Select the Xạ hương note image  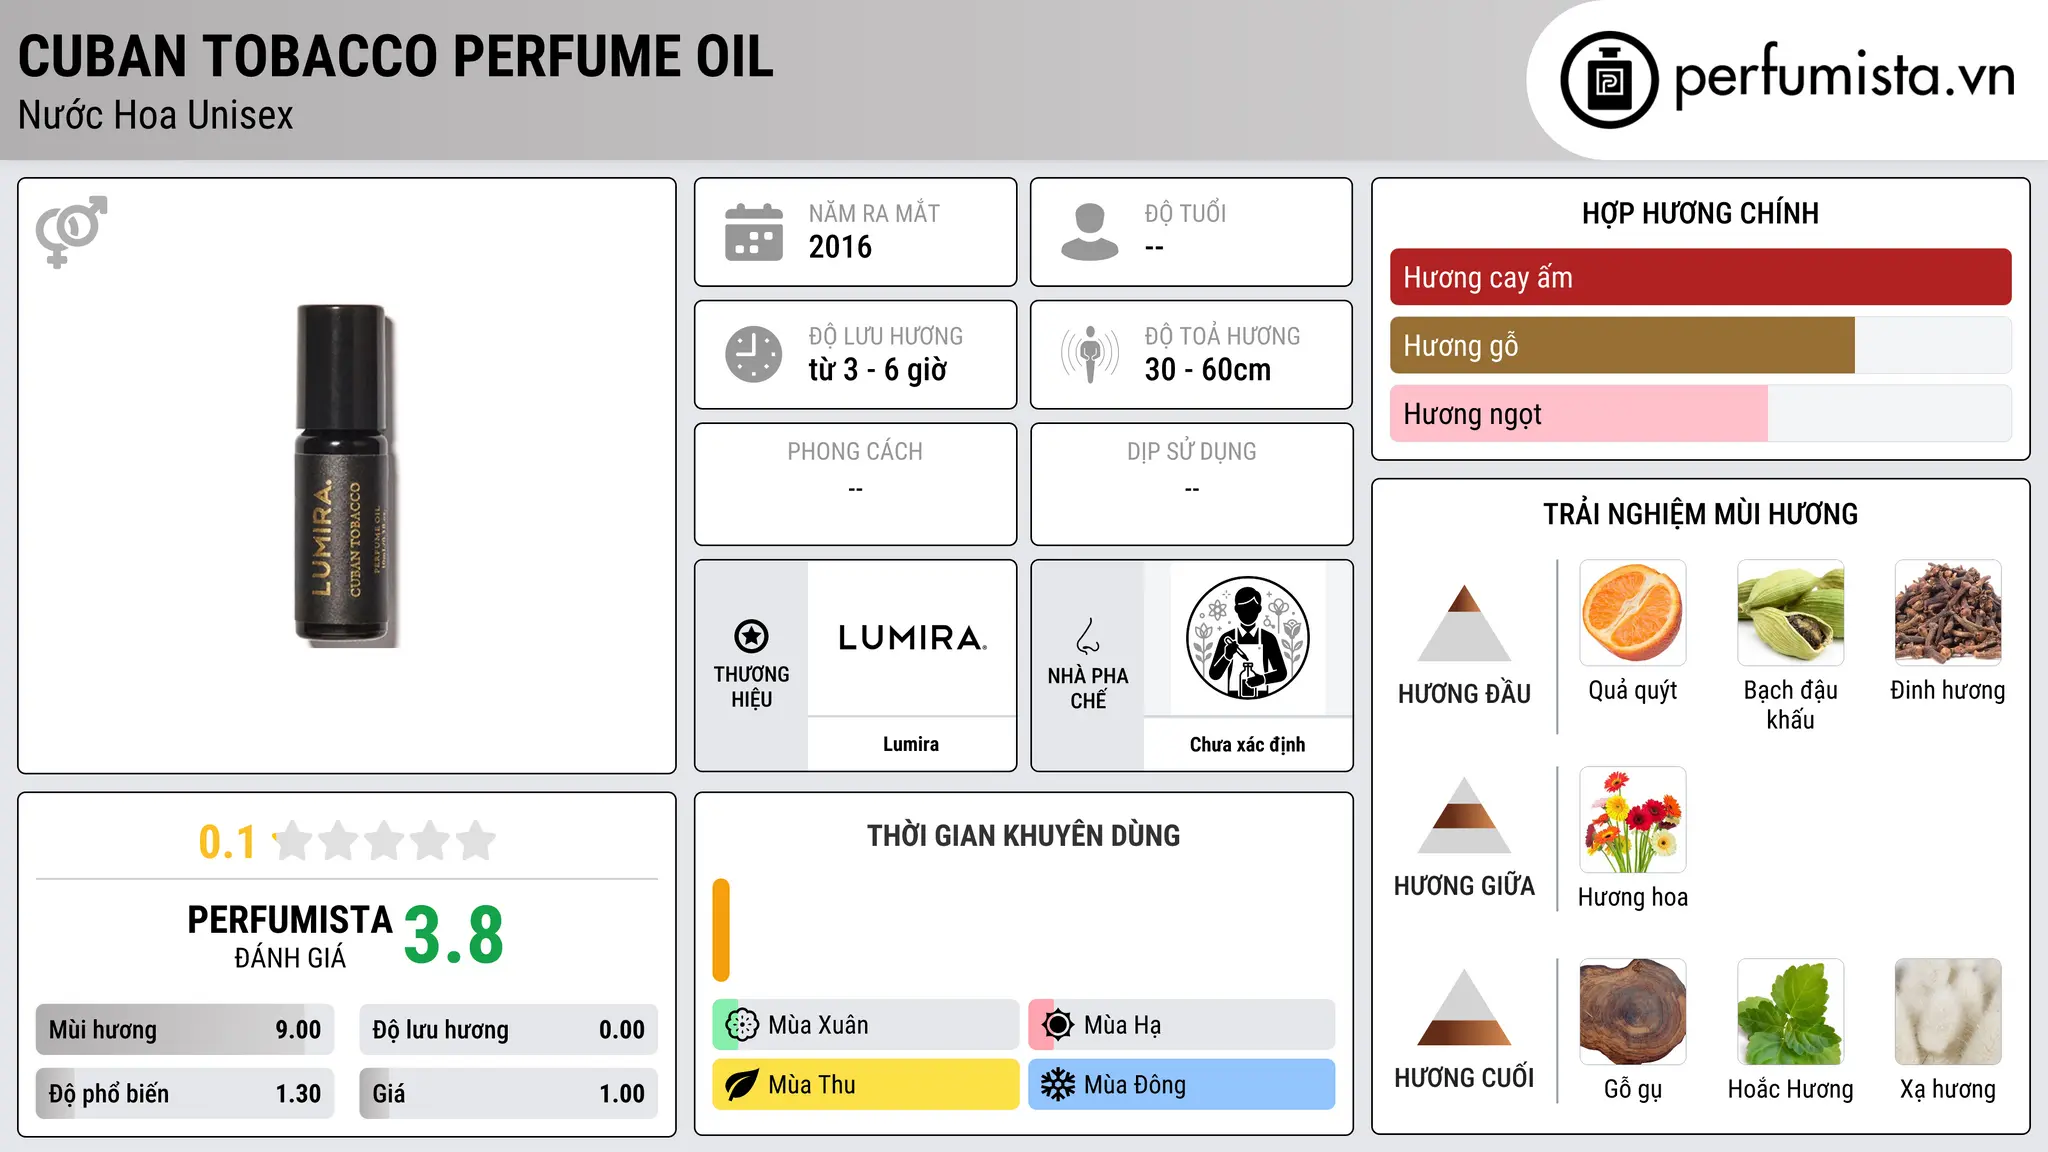coord(1948,1012)
